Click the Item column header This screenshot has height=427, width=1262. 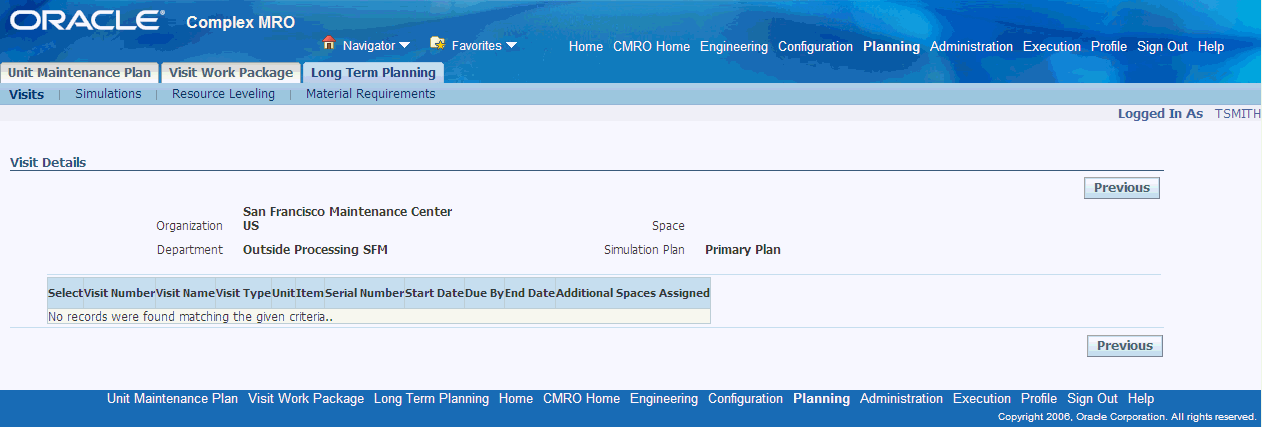pyautogui.click(x=310, y=293)
